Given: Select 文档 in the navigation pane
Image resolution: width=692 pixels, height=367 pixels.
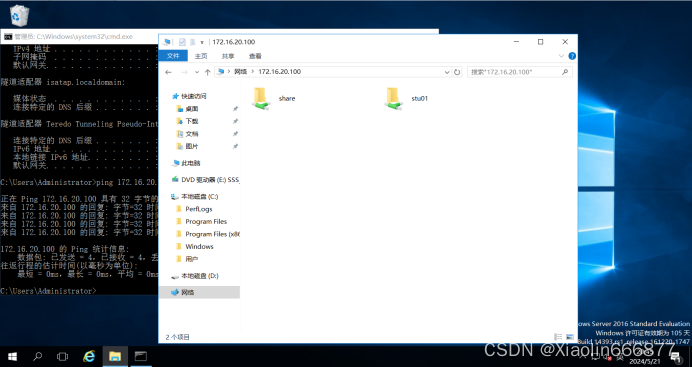Looking at the screenshot, I should tap(192, 134).
